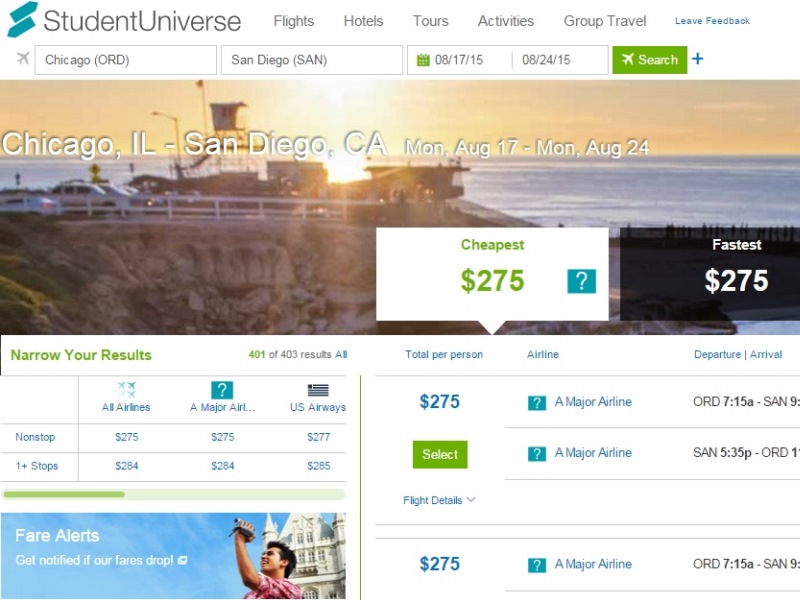Click the A Major Airline question icon in filter matrix
The image size is (800, 600).
click(222, 390)
